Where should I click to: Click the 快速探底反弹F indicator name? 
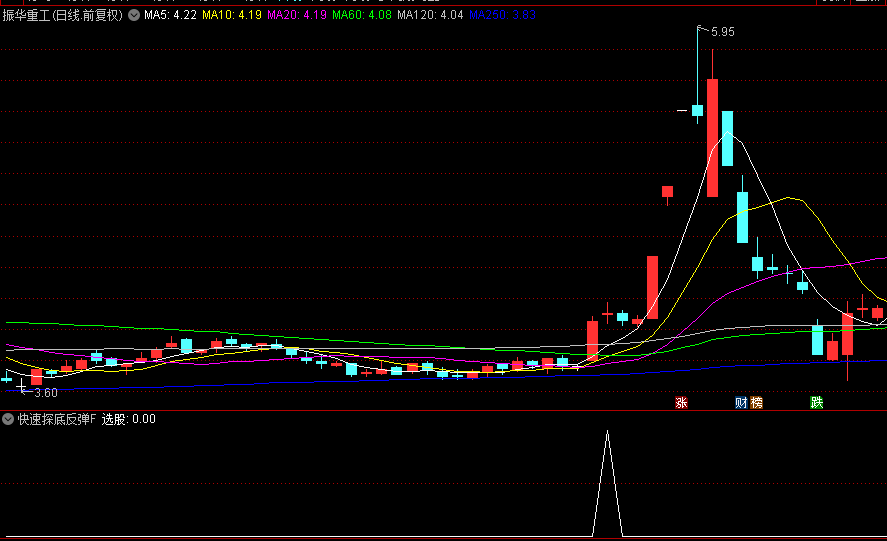pyautogui.click(x=57, y=419)
